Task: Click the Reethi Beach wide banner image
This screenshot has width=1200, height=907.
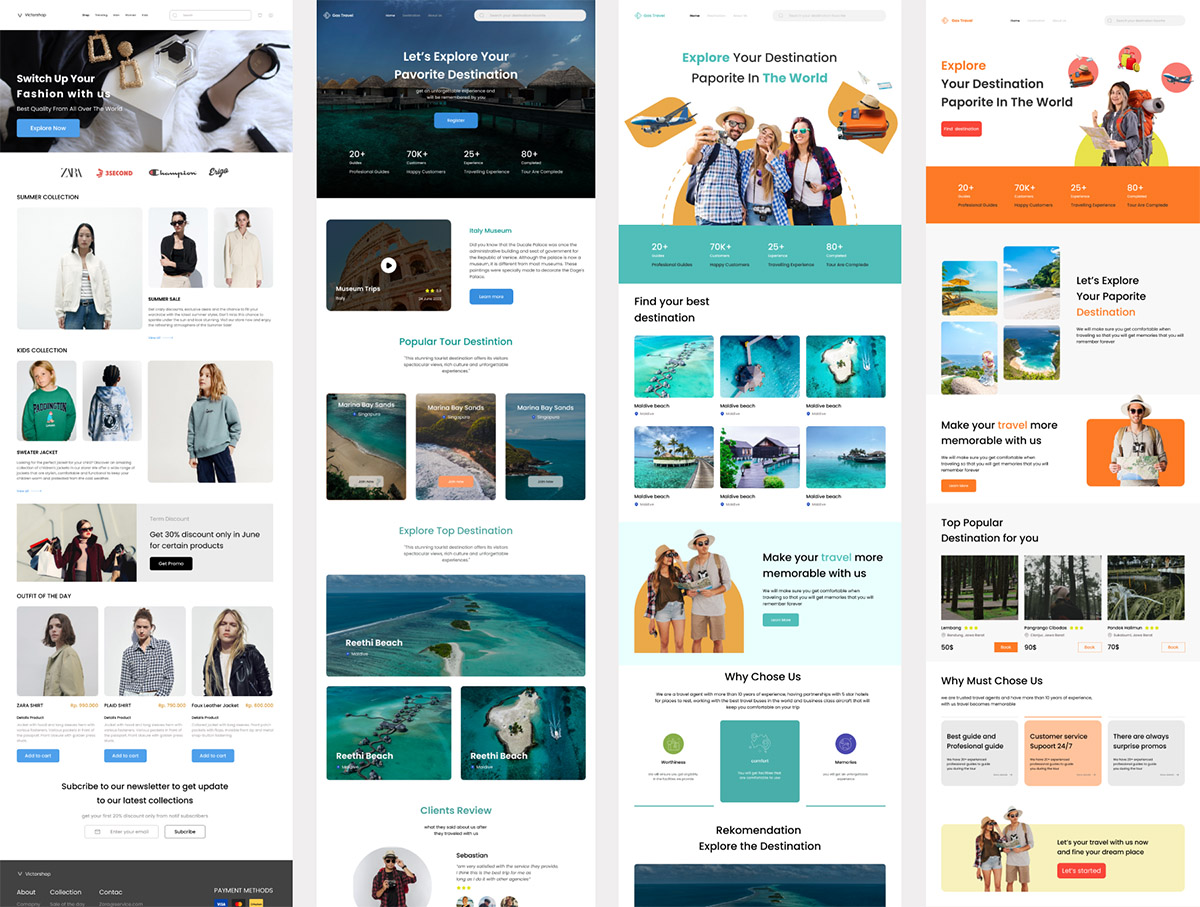Action: (455, 626)
